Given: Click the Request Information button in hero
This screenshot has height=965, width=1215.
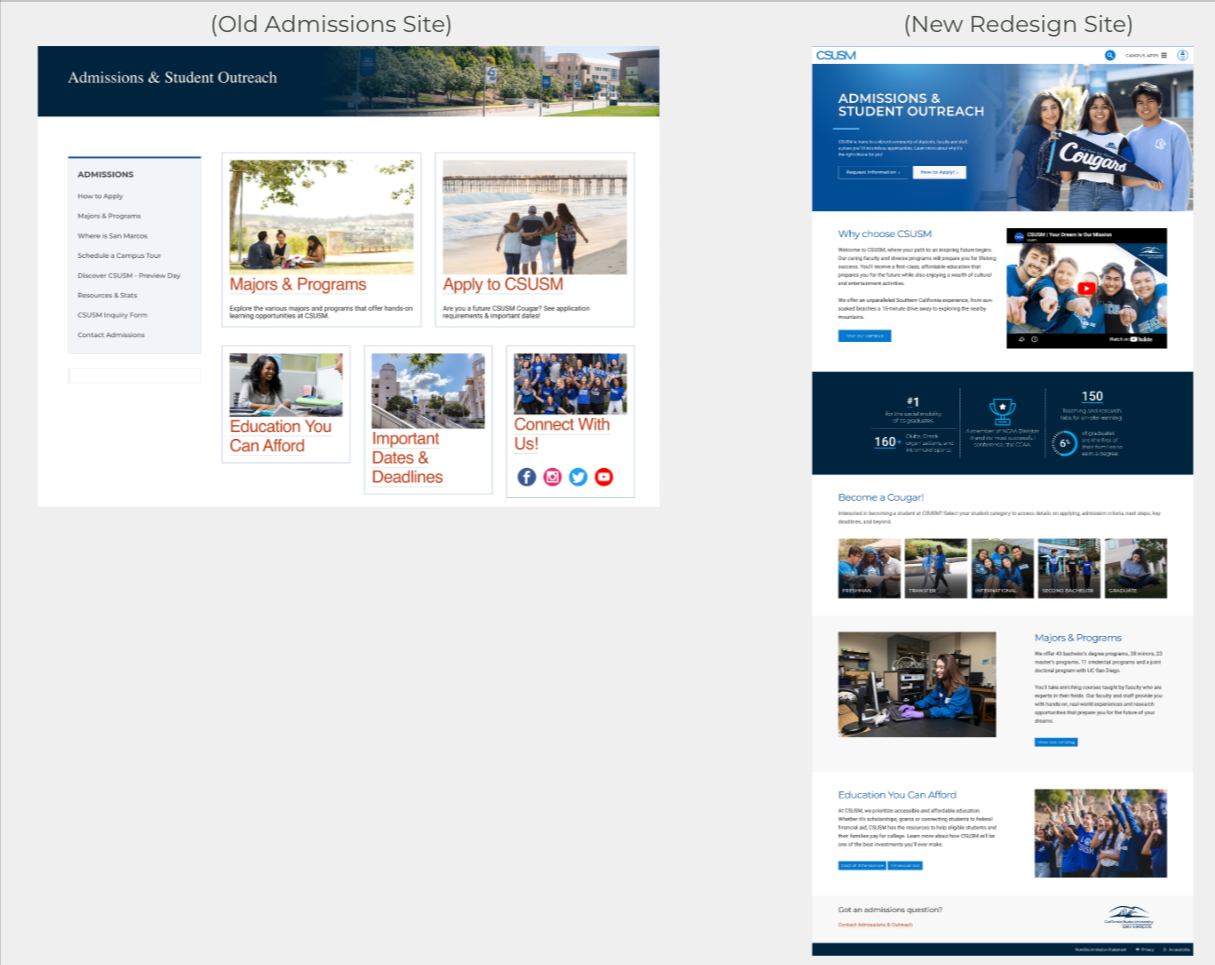Looking at the screenshot, I should [873, 172].
